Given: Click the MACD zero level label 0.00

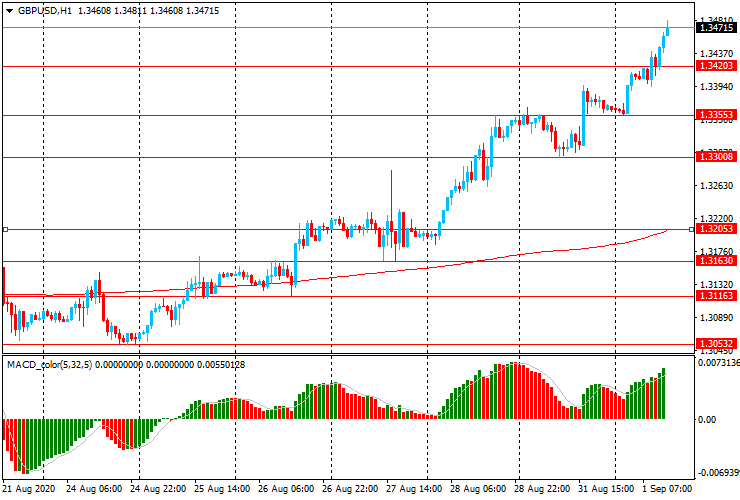Looking at the screenshot, I should coord(706,419).
